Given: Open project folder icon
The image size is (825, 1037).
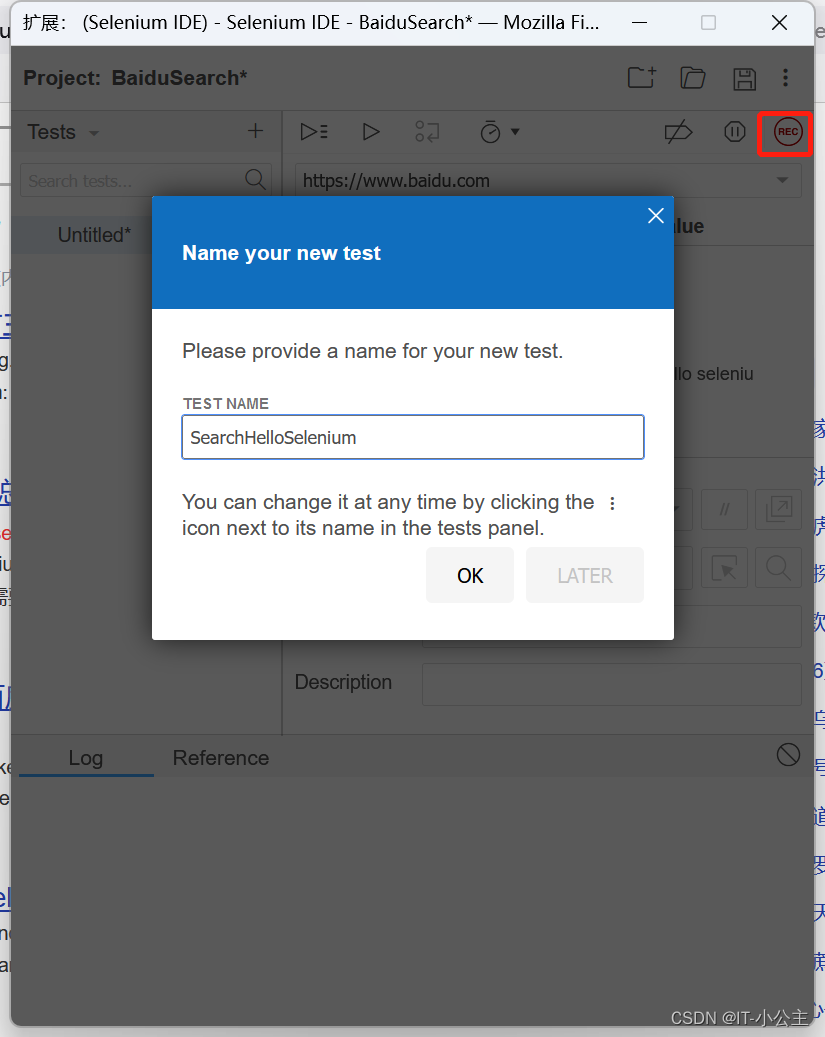Looking at the screenshot, I should pyautogui.click(x=693, y=77).
